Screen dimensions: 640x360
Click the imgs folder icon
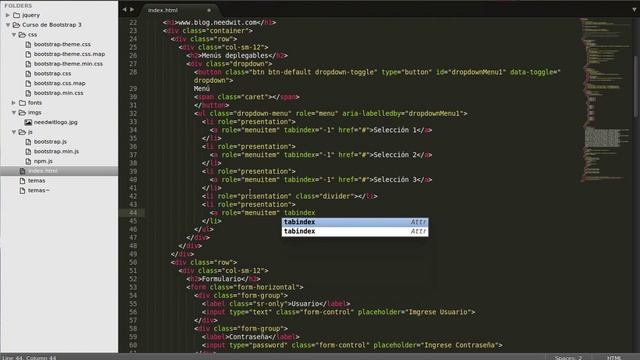(x=22, y=113)
